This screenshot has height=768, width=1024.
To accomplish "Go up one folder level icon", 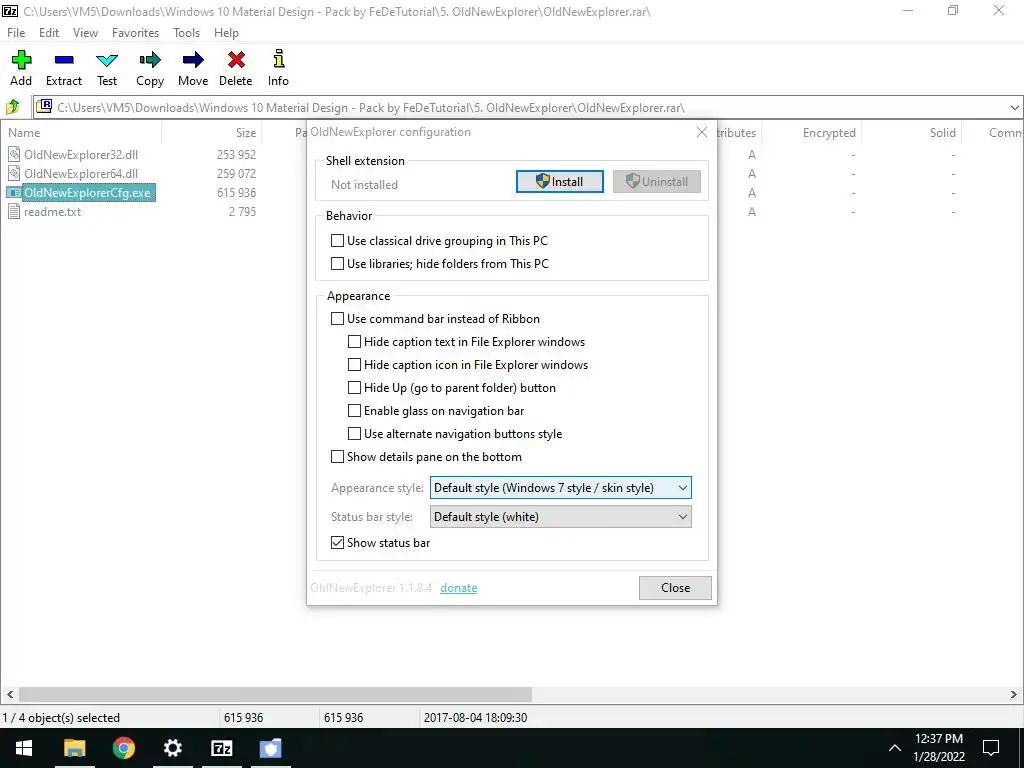I will pos(12,107).
